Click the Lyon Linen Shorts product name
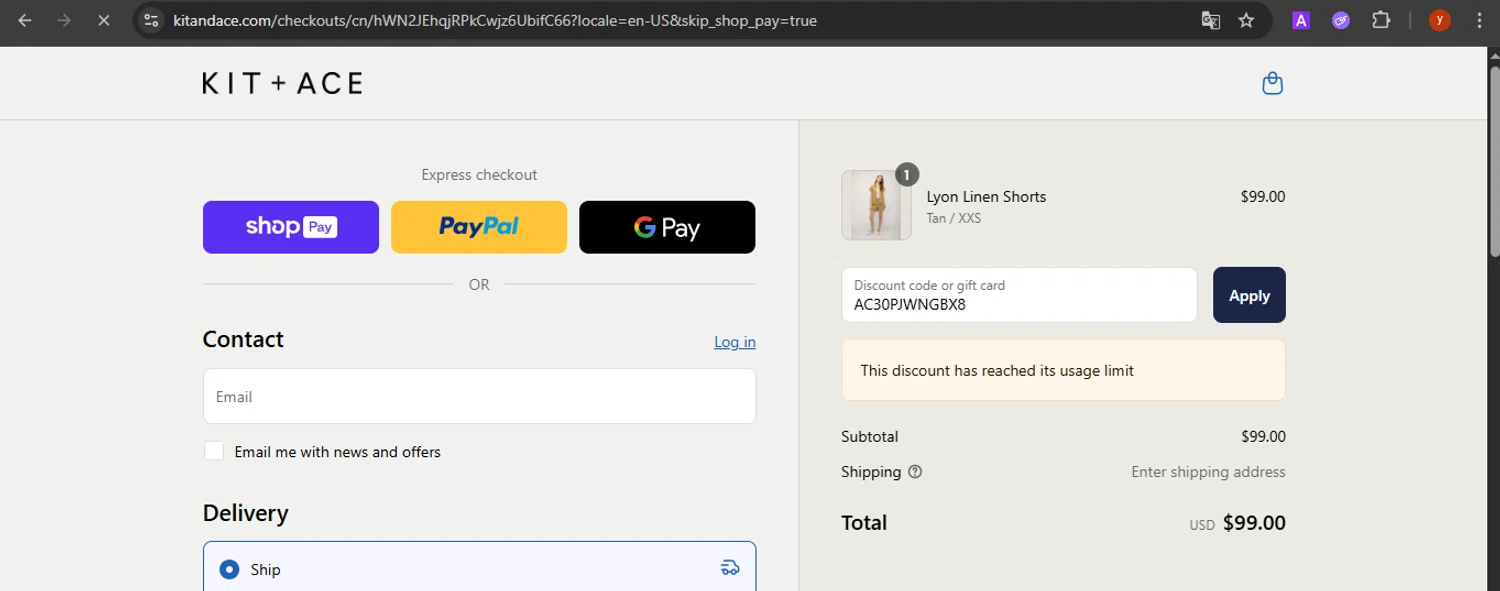Viewport: 1500px width, 591px height. pyautogui.click(x=986, y=197)
